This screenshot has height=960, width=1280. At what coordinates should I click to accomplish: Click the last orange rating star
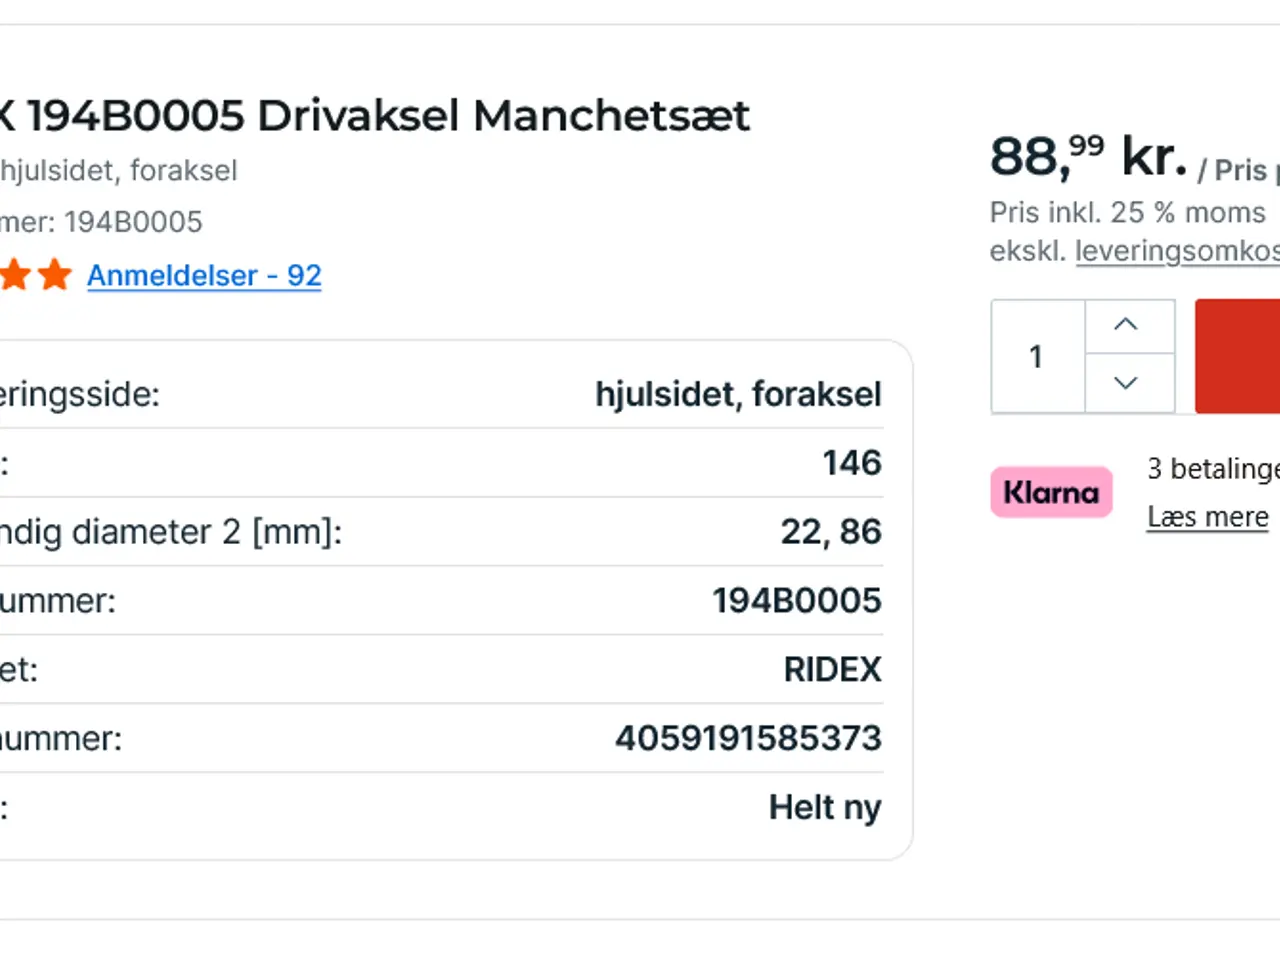click(55, 274)
